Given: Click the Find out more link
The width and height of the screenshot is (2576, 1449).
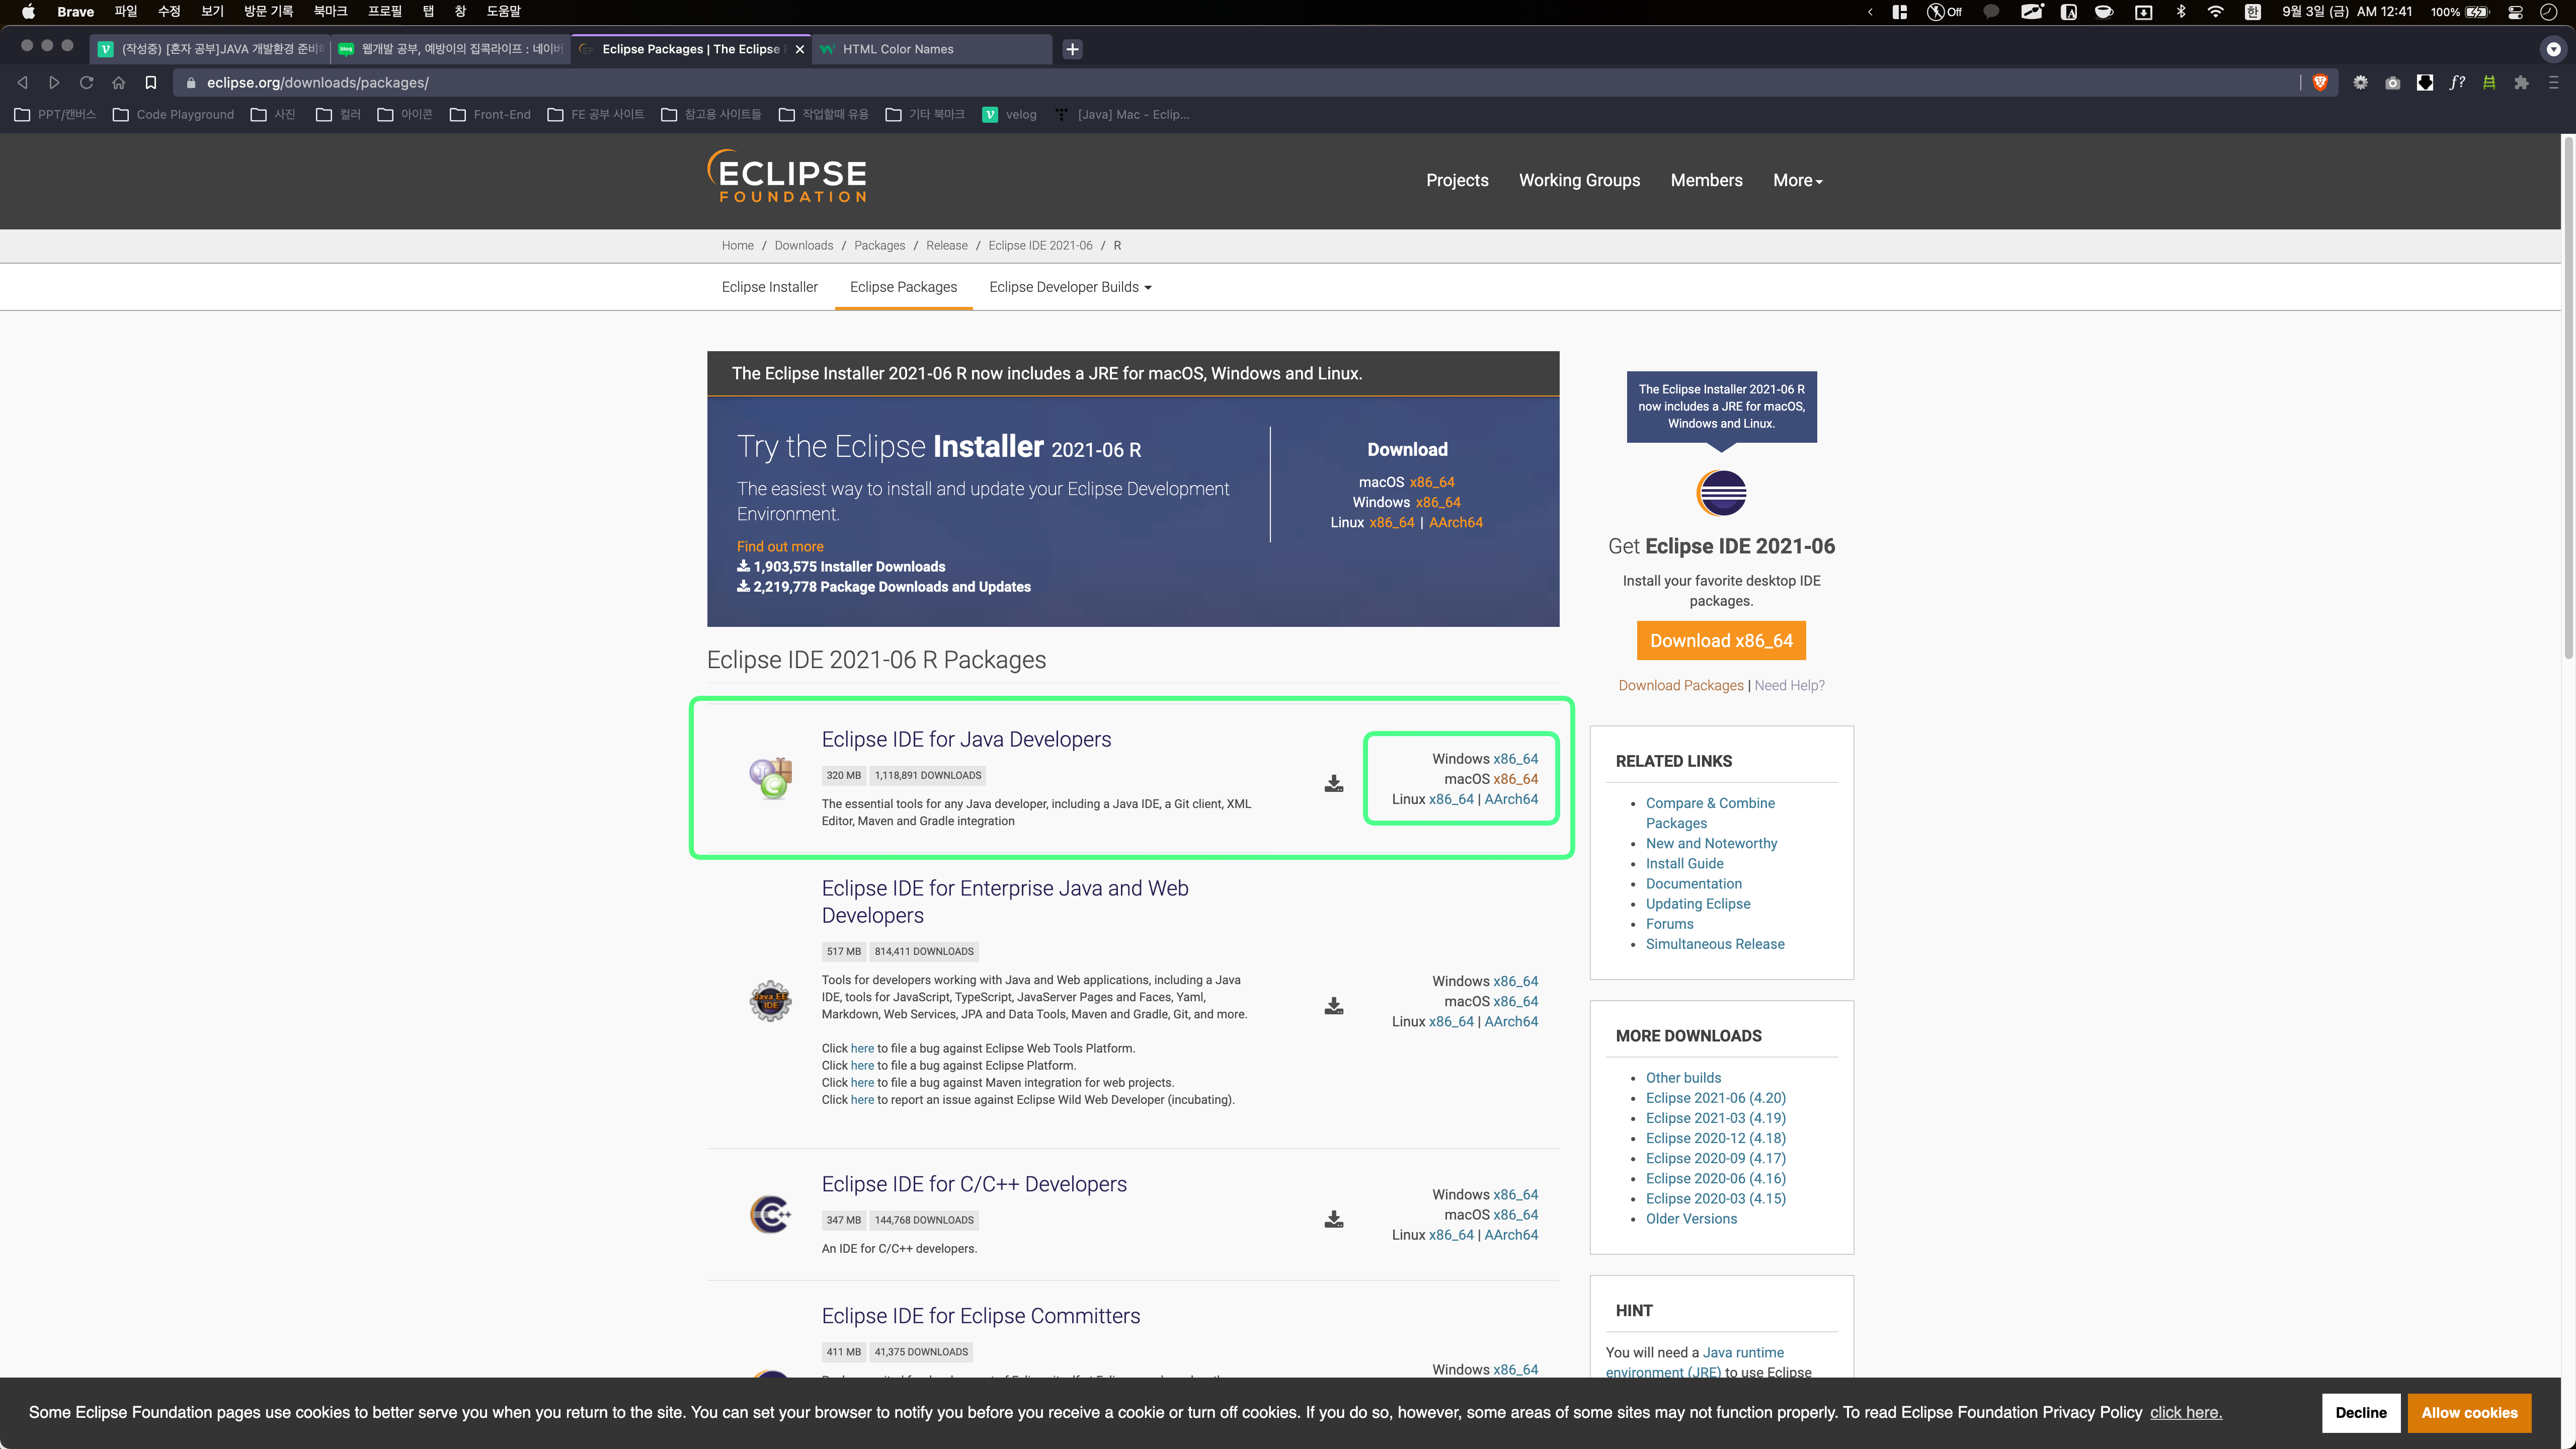Looking at the screenshot, I should pyautogui.click(x=780, y=546).
